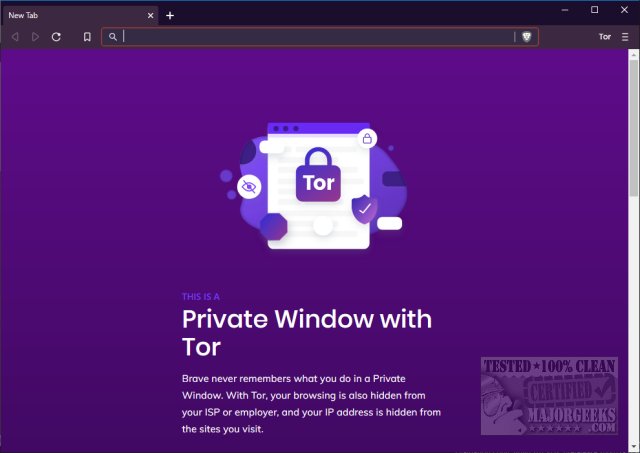Click the scrollbar down arrow
Screen dimensions: 640x453
634,447
